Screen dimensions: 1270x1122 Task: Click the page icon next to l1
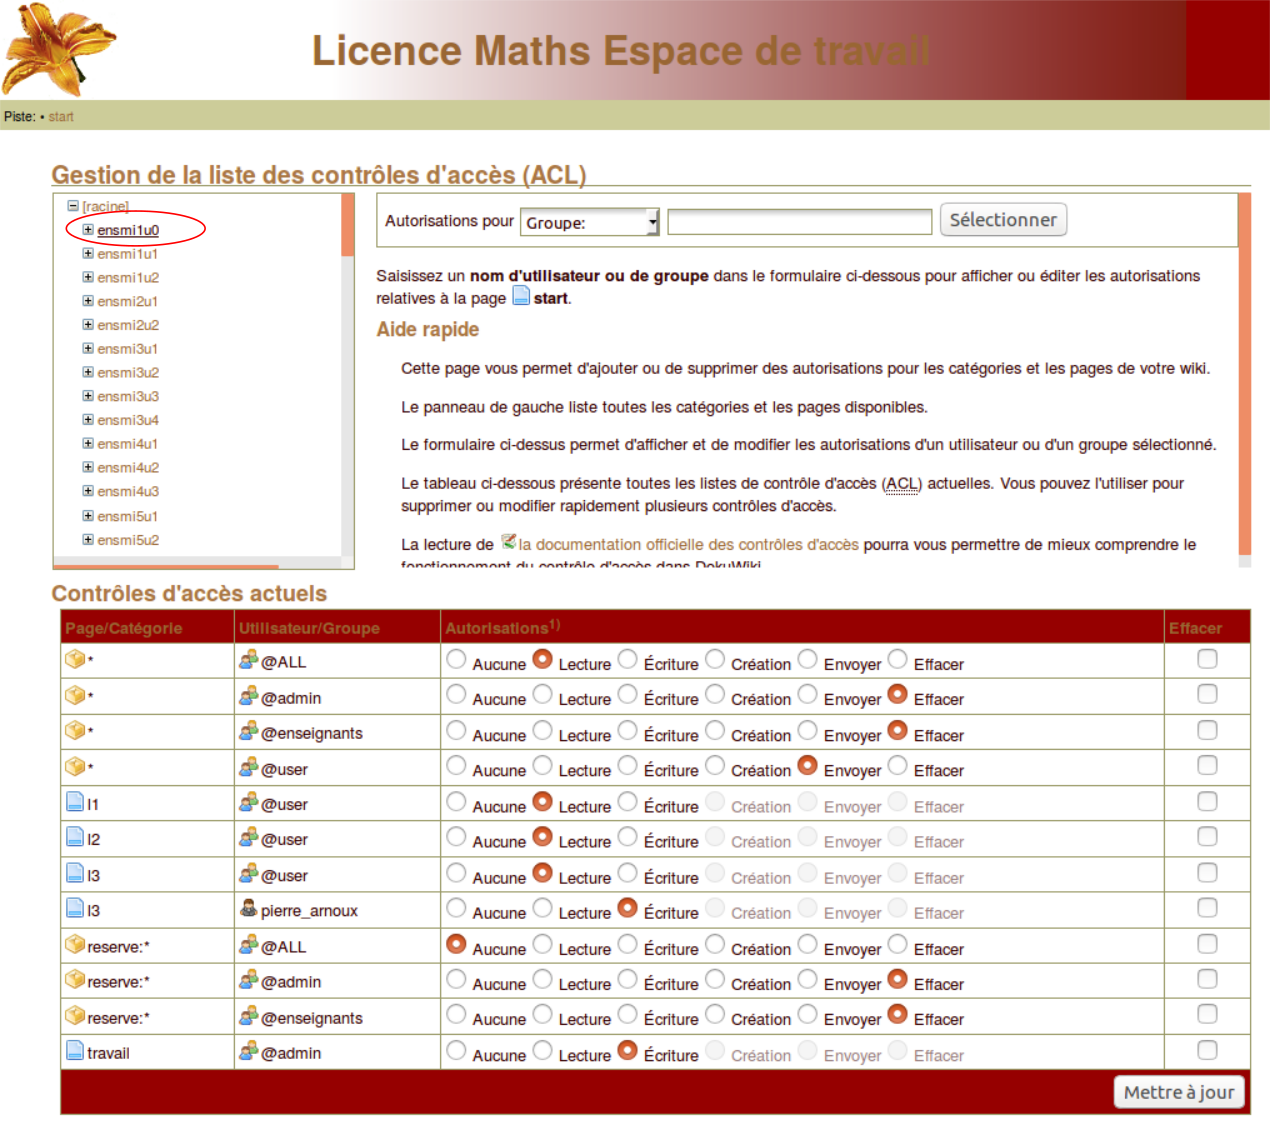point(75,802)
